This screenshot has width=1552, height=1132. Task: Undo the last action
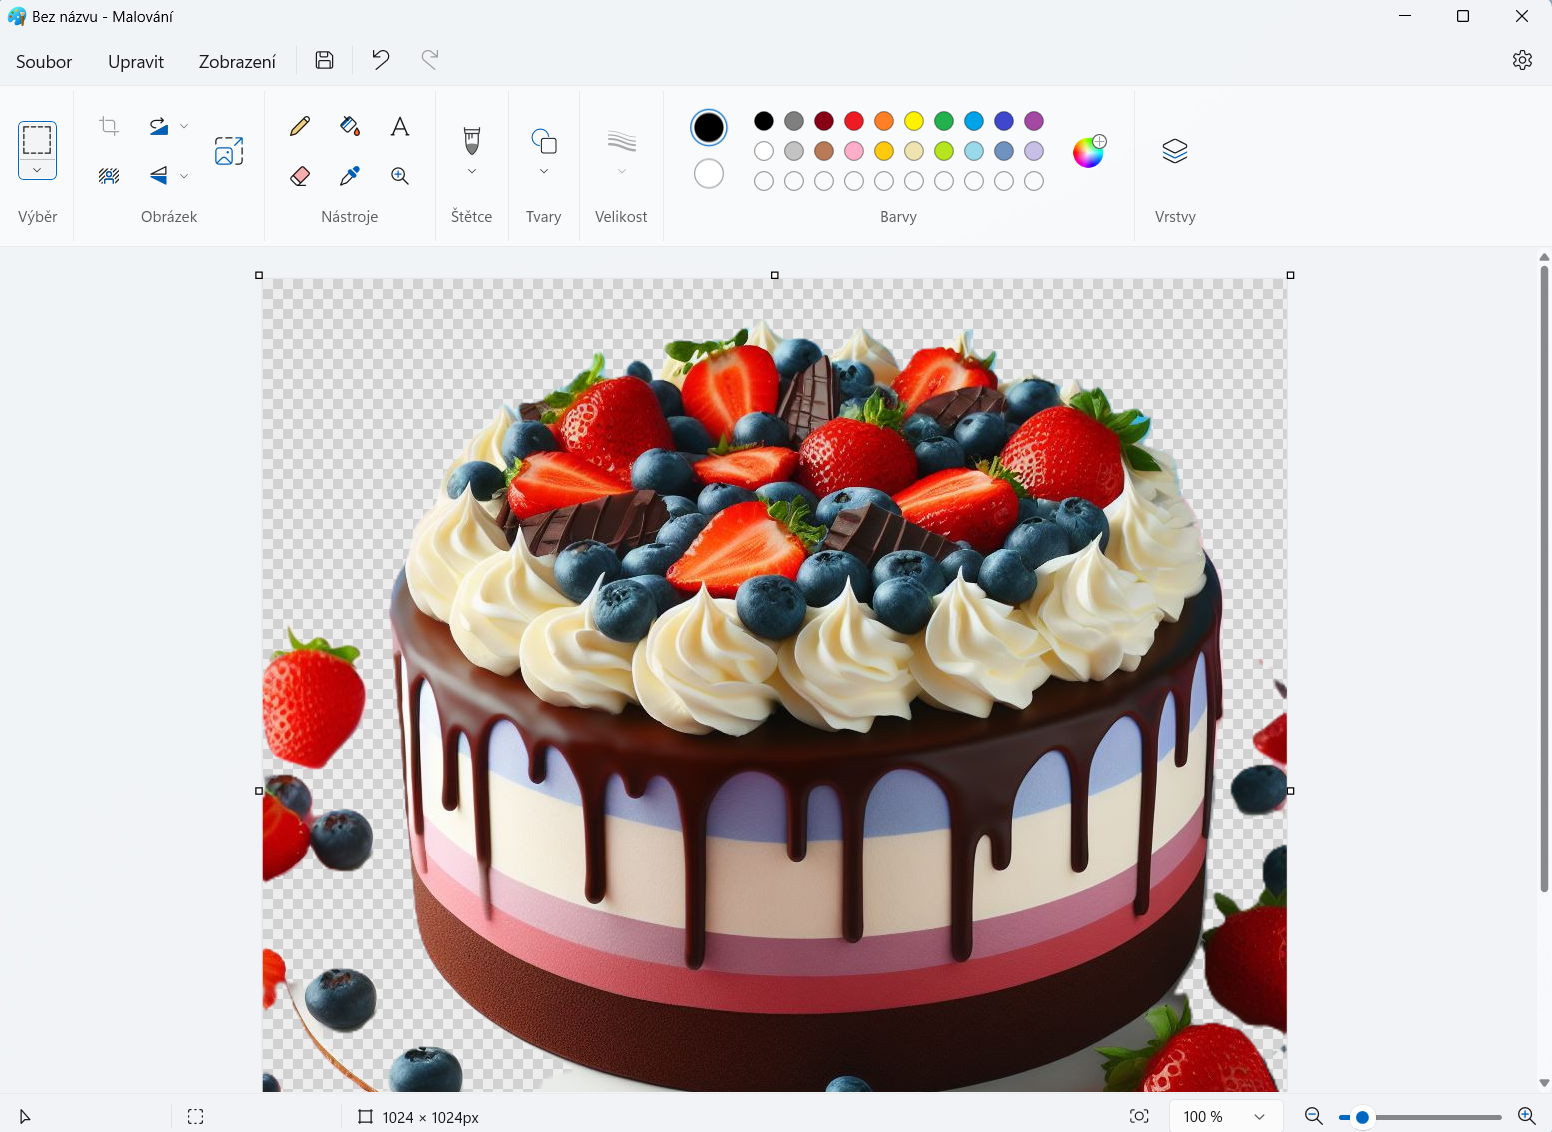[x=380, y=60]
